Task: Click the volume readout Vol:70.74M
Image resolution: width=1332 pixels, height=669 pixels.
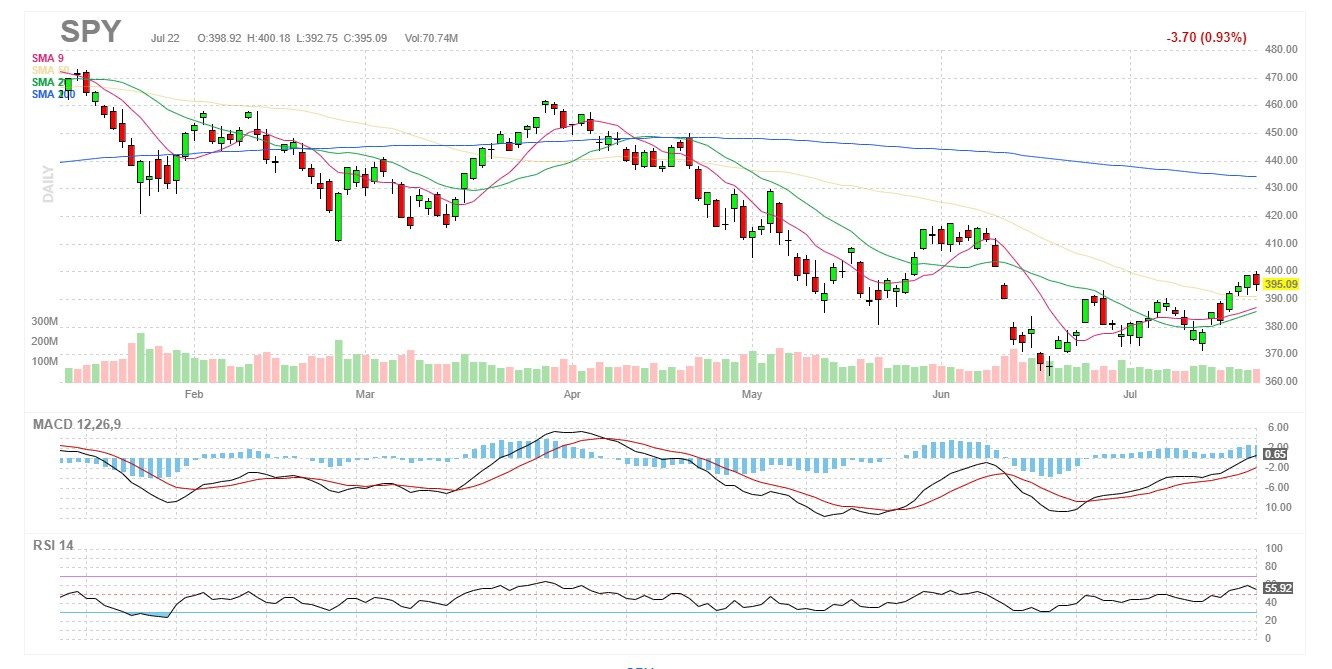Action: pos(432,38)
